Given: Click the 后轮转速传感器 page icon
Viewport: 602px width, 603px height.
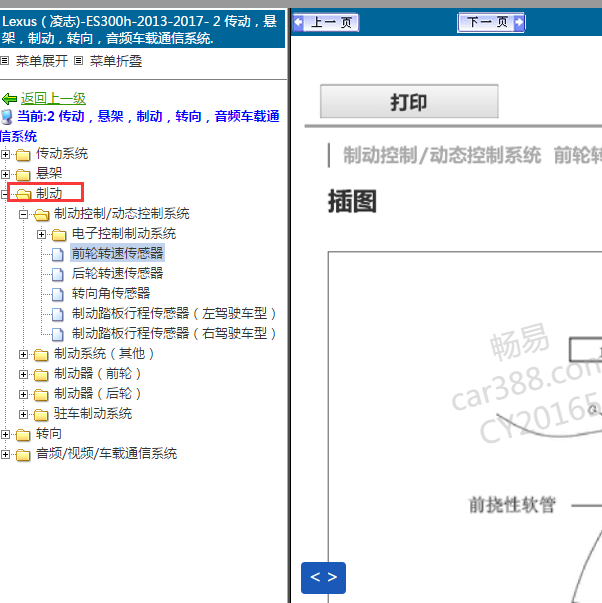Looking at the screenshot, I should (x=58, y=274).
